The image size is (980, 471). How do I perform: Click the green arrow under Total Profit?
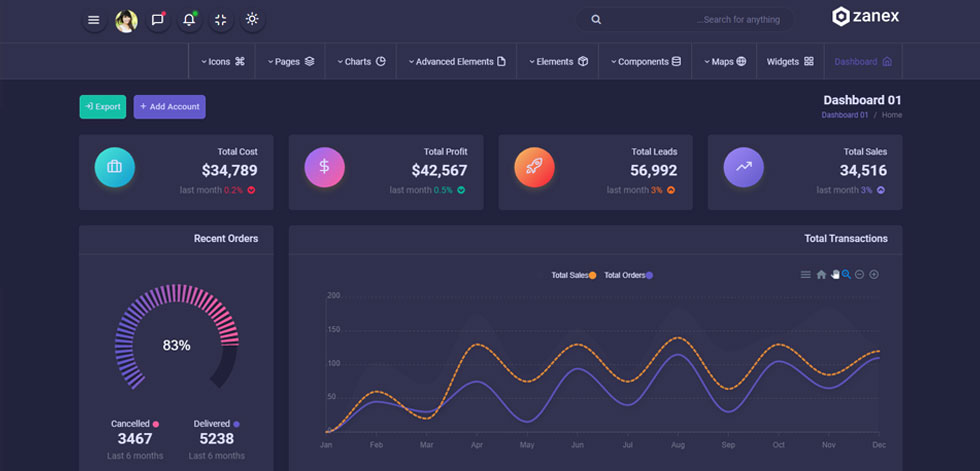coord(461,190)
